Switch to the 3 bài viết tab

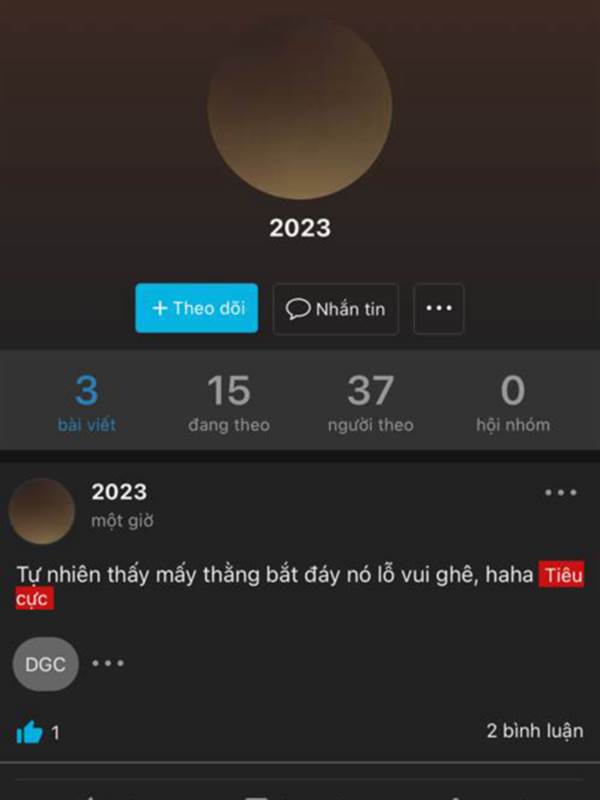click(86, 403)
